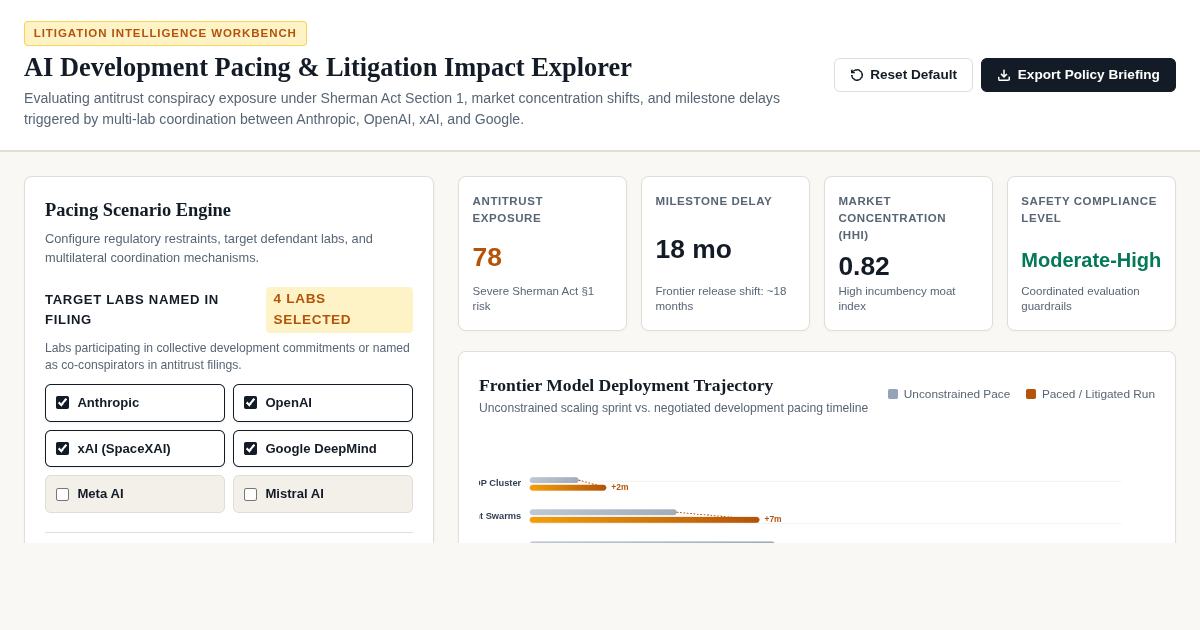Click the Milestone Delay card

(x=726, y=254)
